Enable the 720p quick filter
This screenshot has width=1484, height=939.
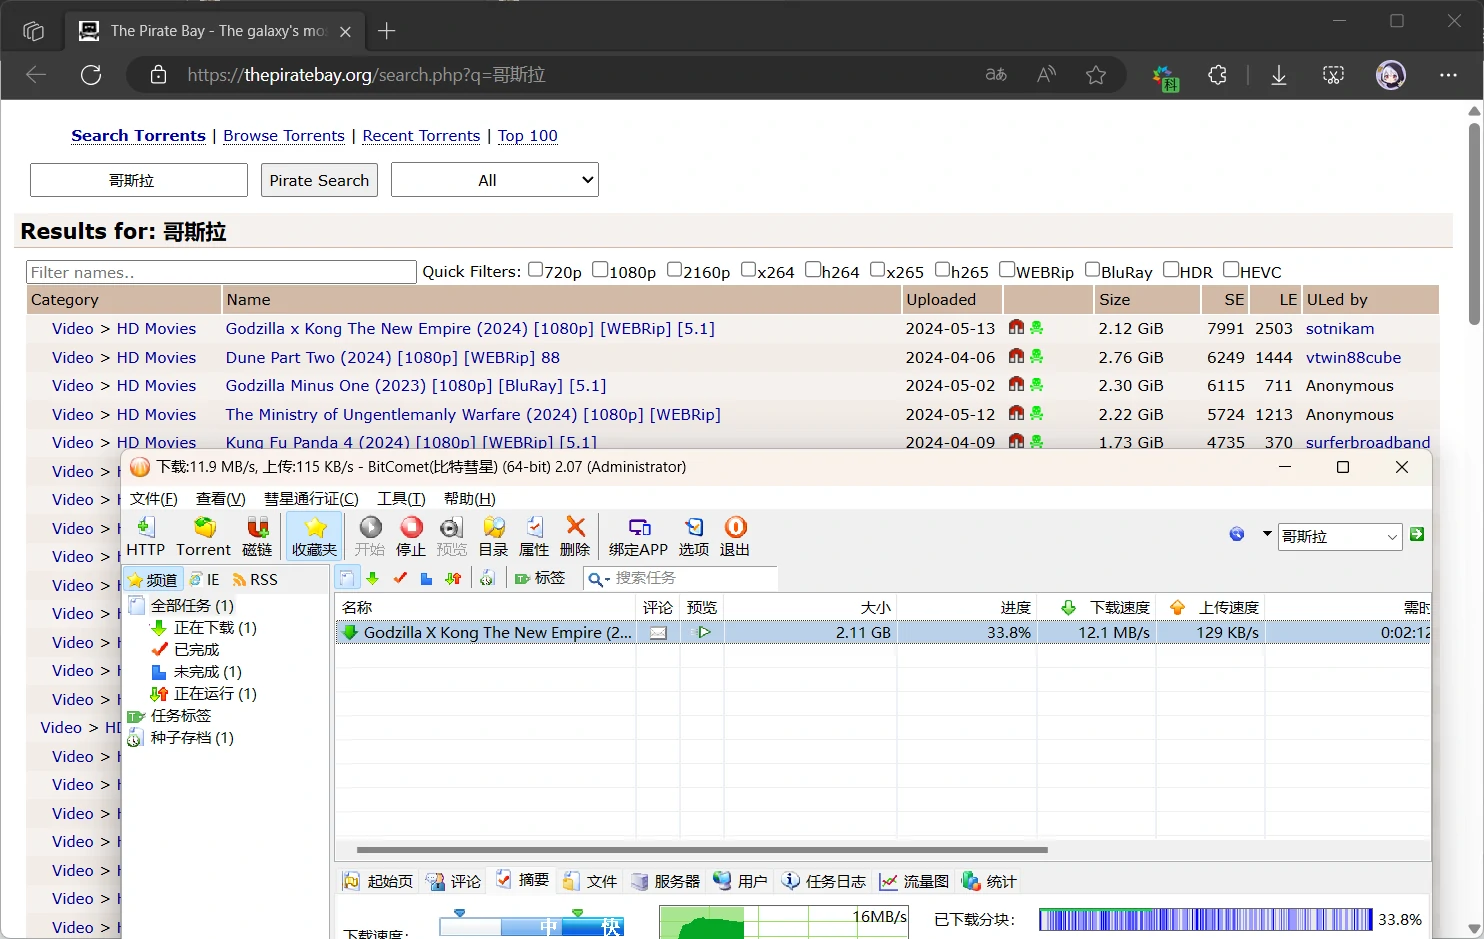pos(535,270)
